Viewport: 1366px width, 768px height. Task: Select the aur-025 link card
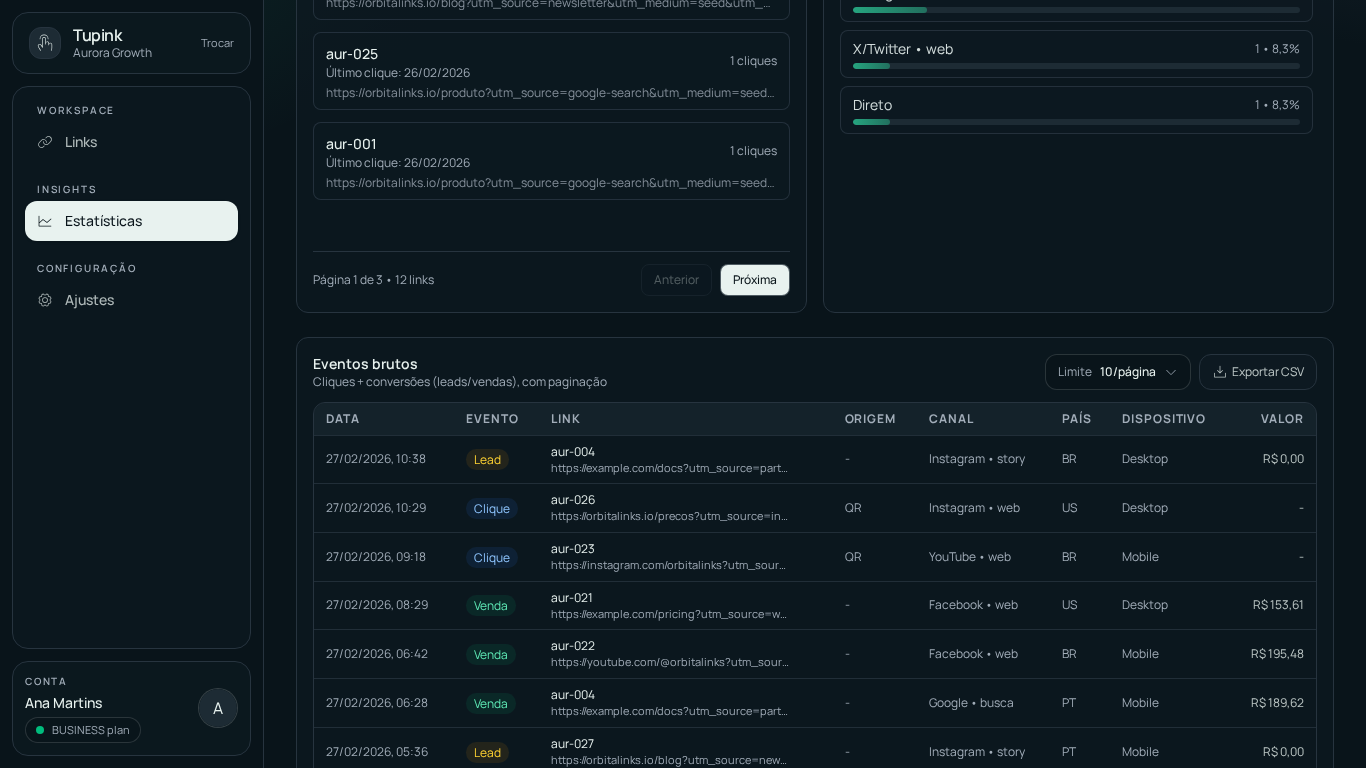click(551, 71)
